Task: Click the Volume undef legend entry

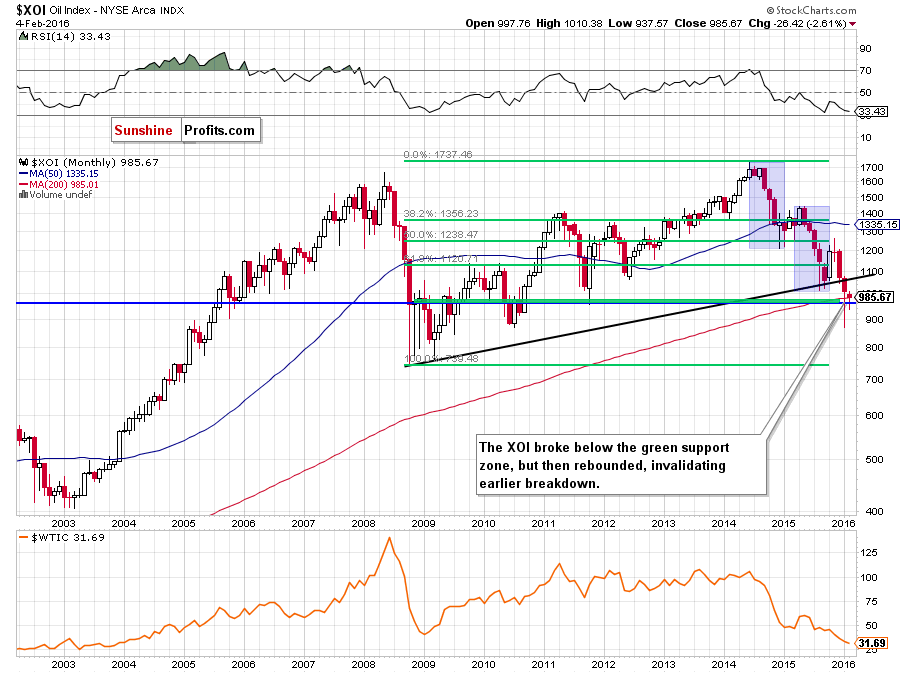Action: (x=61, y=194)
